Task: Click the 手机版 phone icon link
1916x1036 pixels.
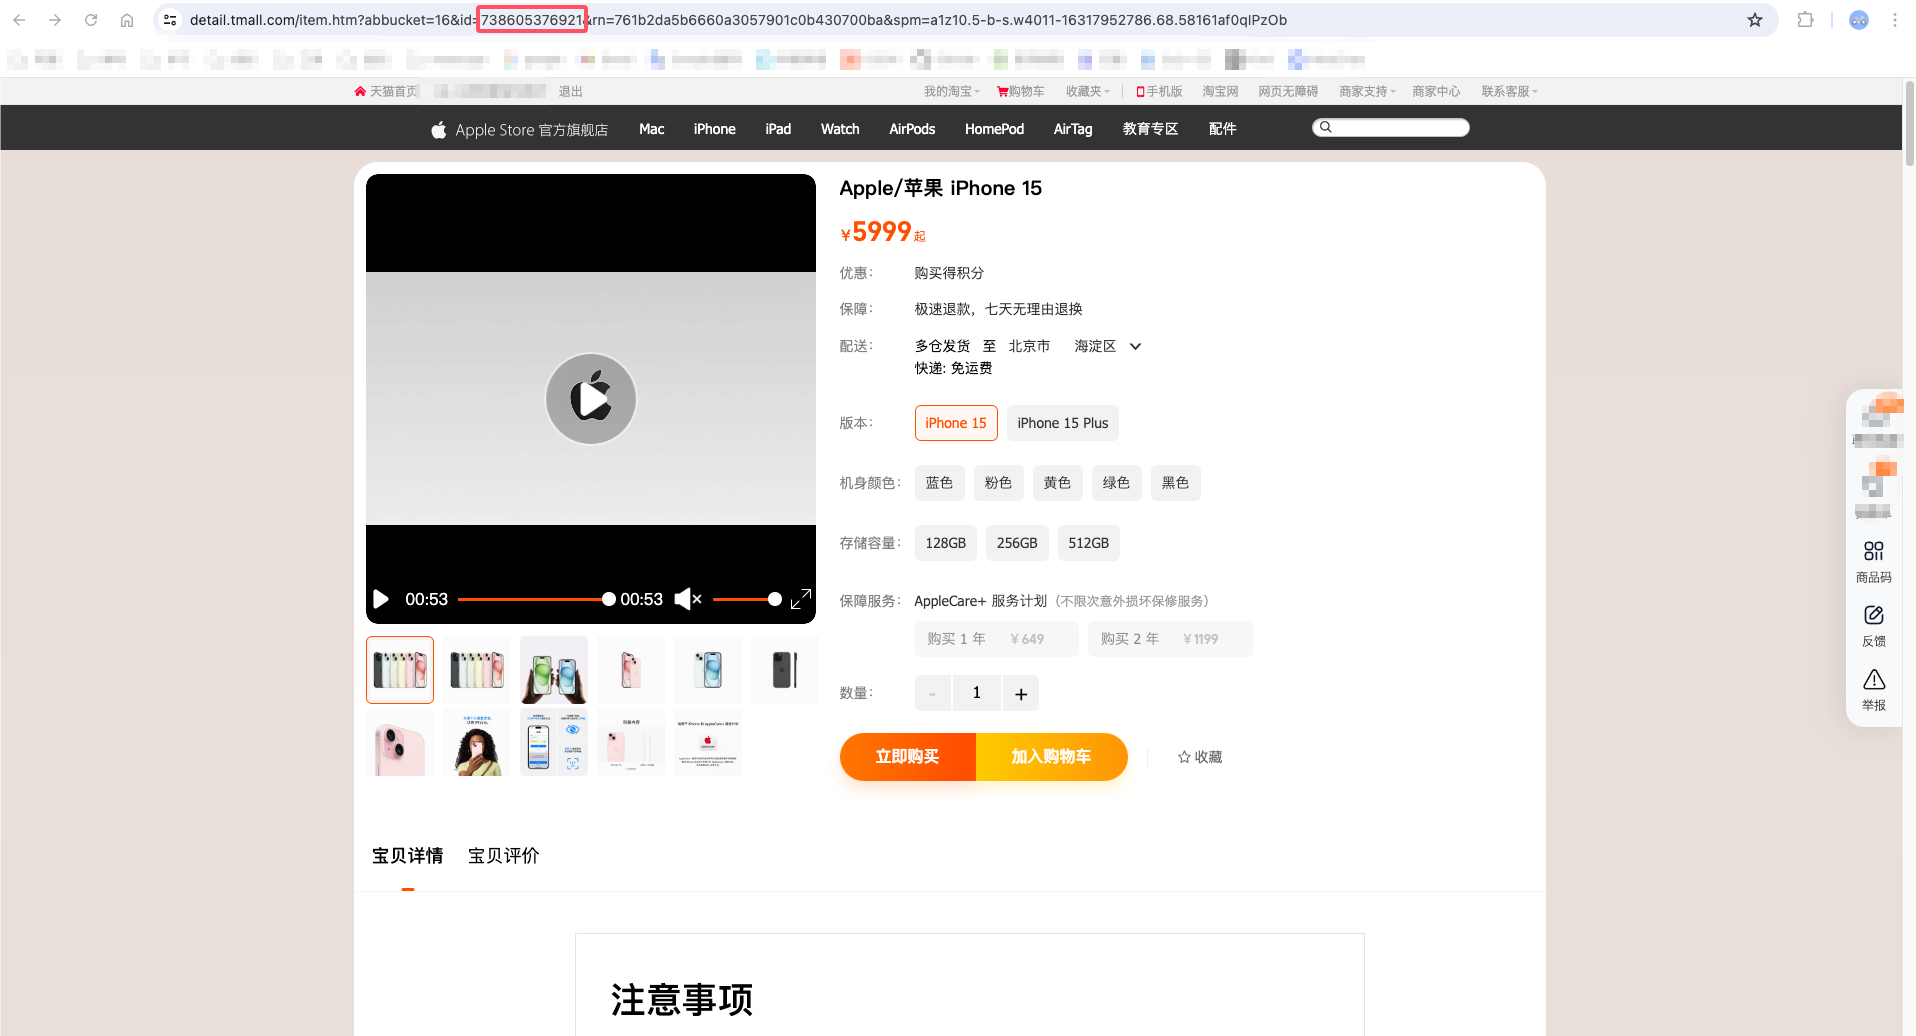Action: tap(1159, 91)
